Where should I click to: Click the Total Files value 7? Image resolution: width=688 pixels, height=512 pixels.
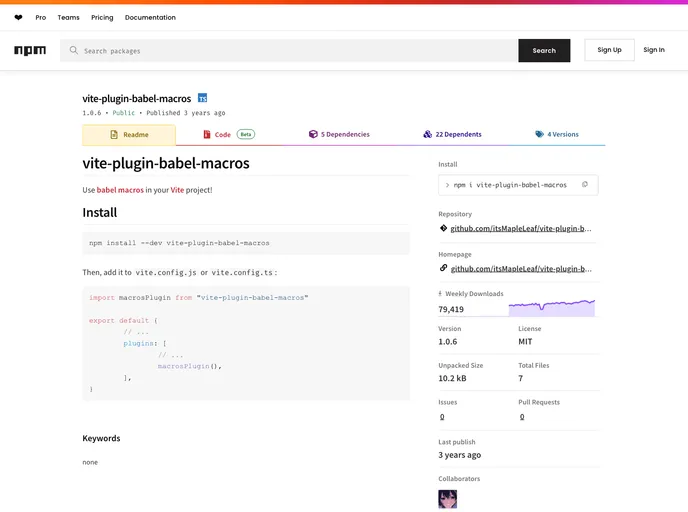pyautogui.click(x=520, y=378)
